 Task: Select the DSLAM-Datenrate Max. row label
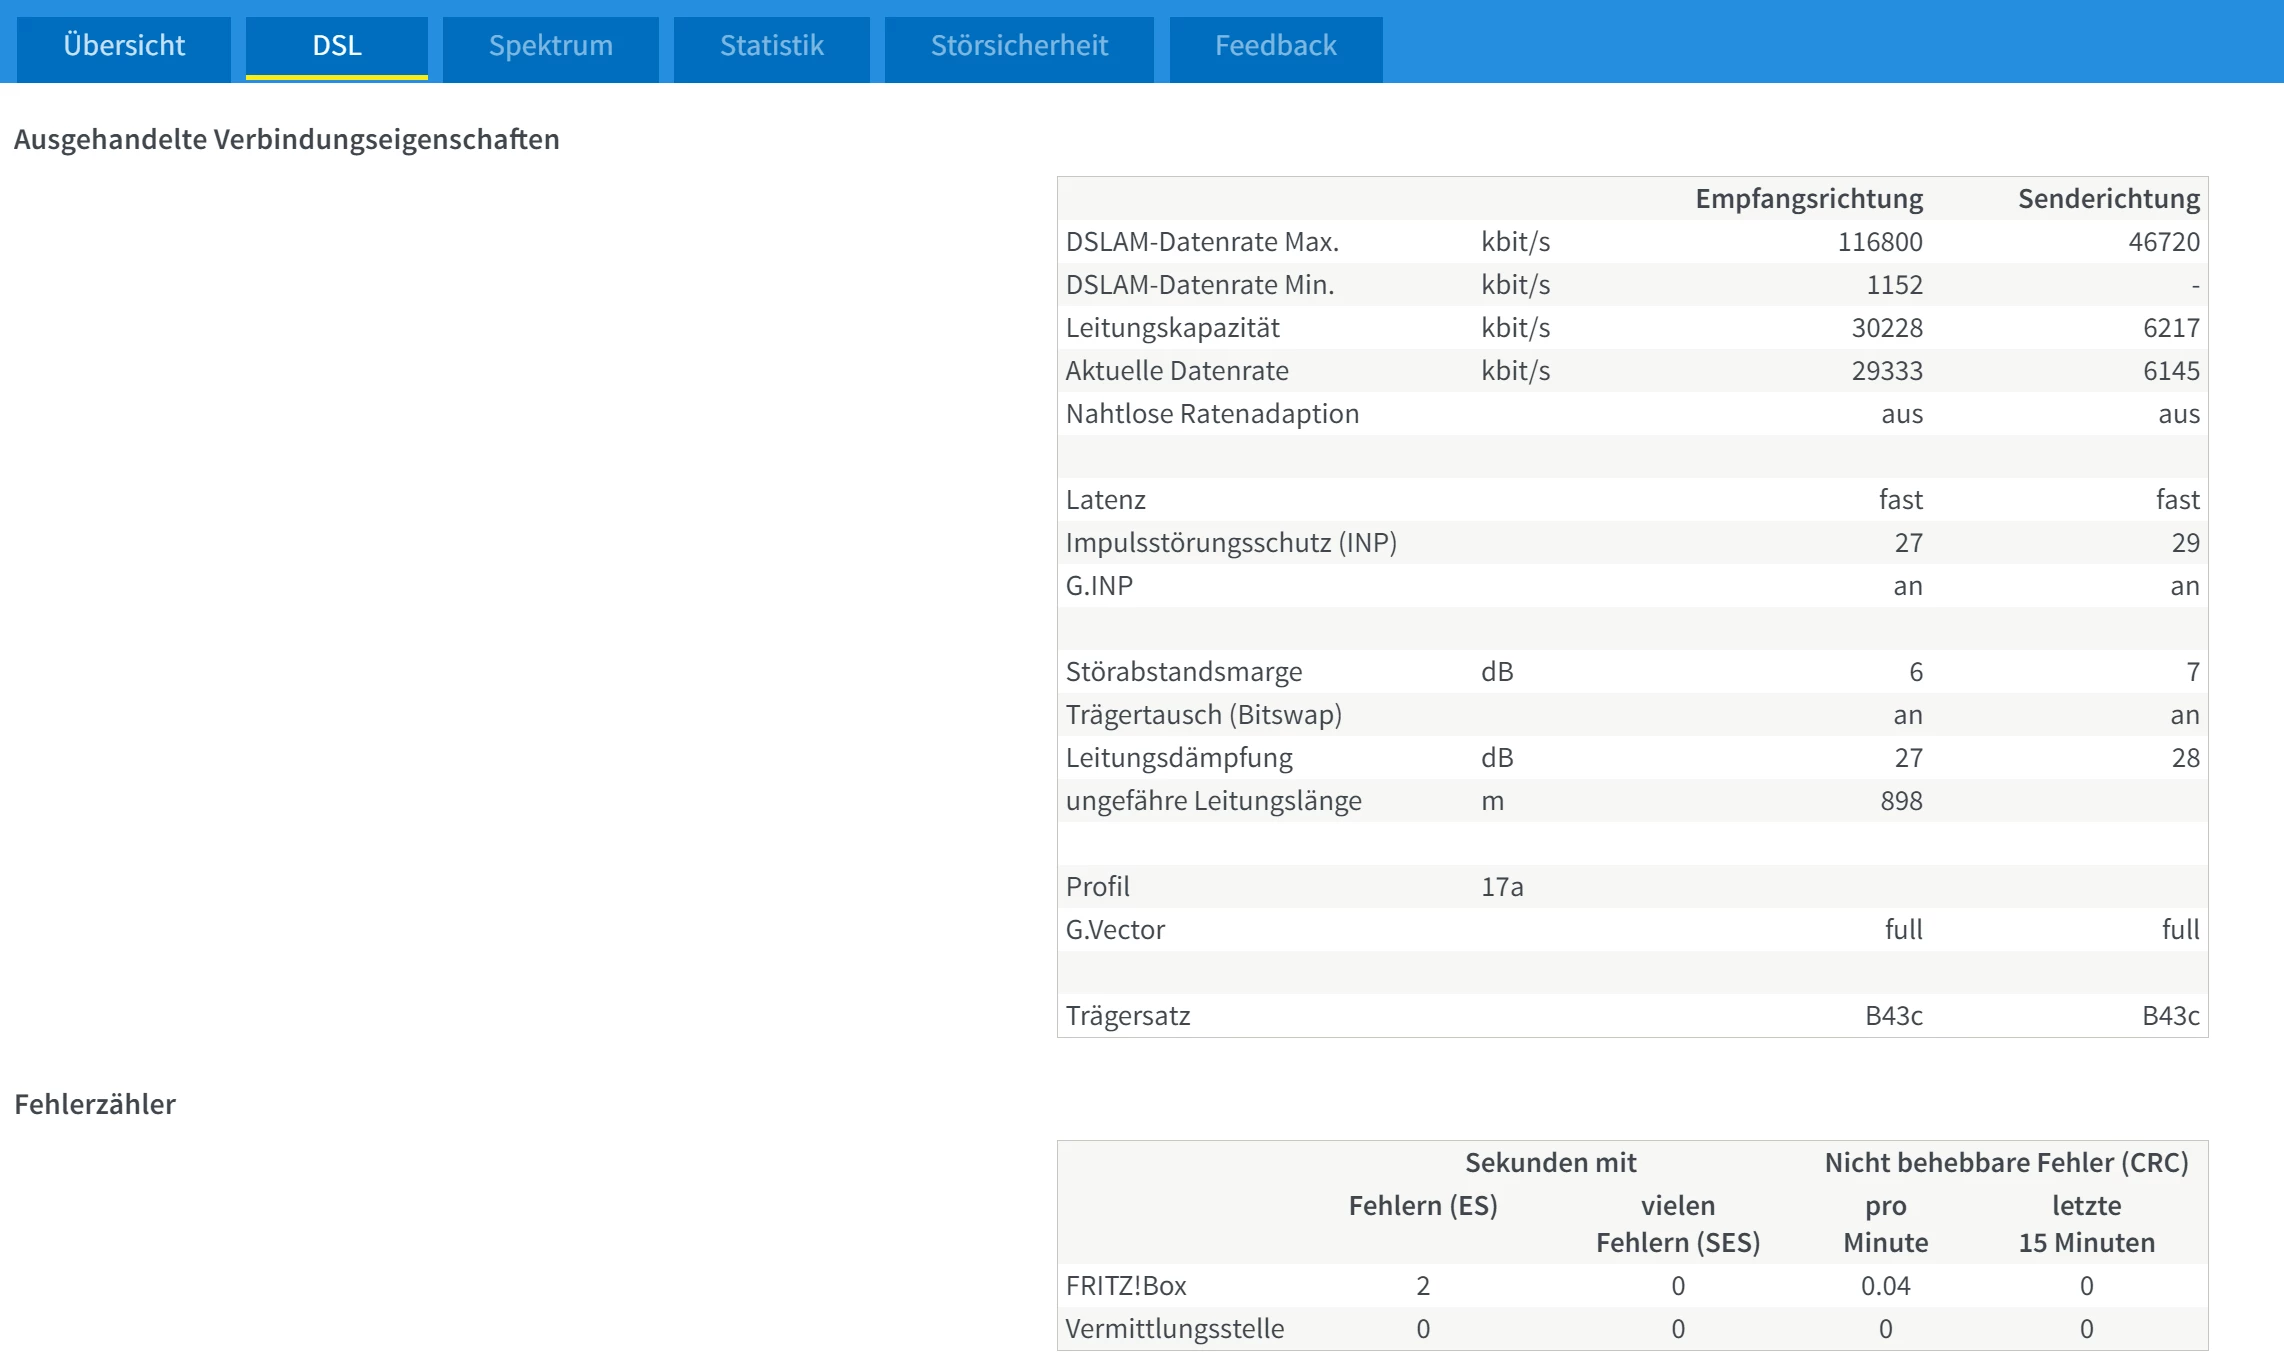tap(1201, 242)
